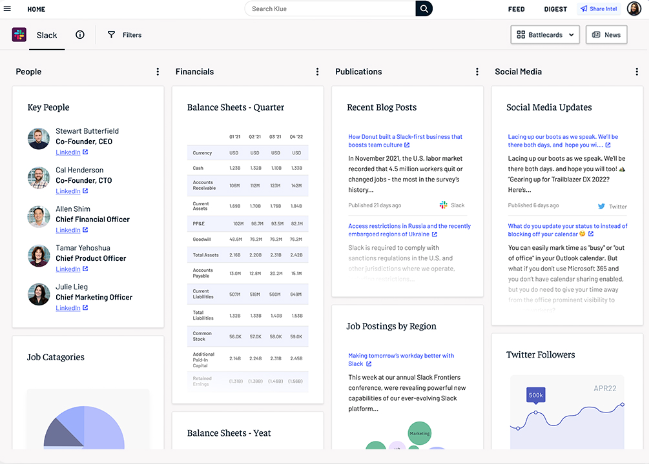Image resolution: width=649 pixels, height=464 pixels.
Task: Click the 'Goodwill' row label
Action: (x=202, y=239)
